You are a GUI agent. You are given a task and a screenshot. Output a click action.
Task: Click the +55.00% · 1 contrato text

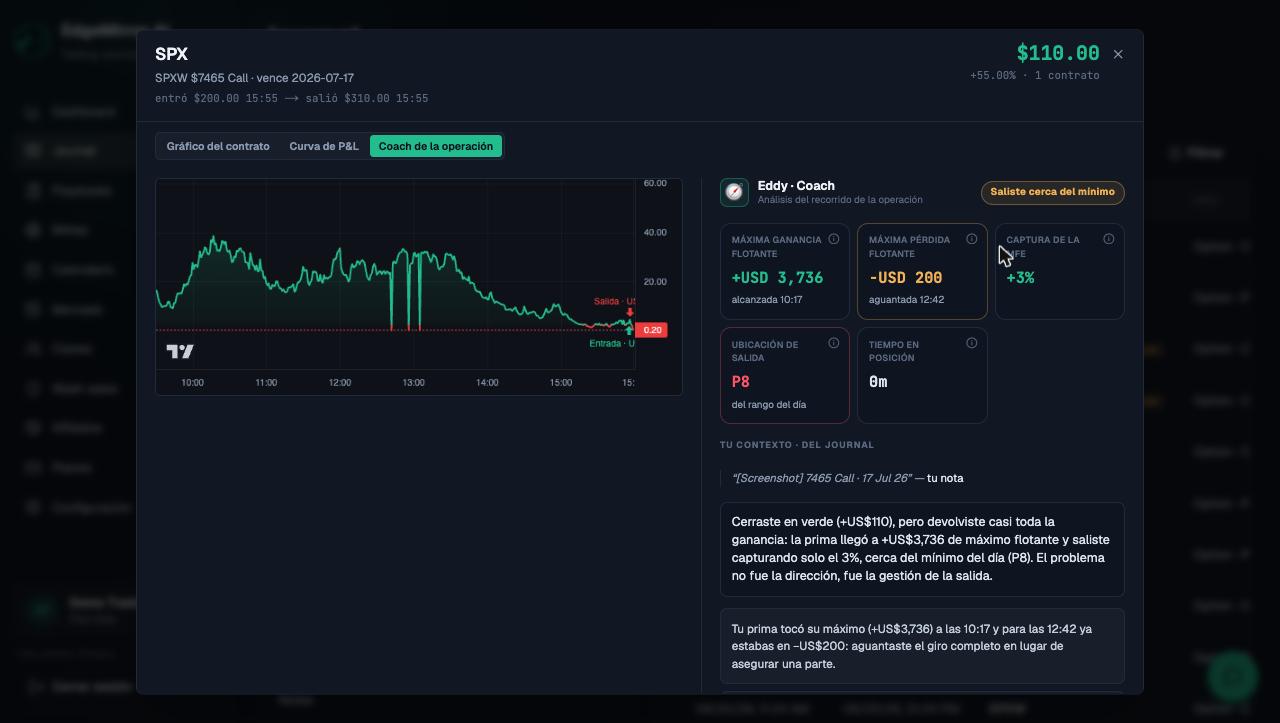click(x=1035, y=76)
